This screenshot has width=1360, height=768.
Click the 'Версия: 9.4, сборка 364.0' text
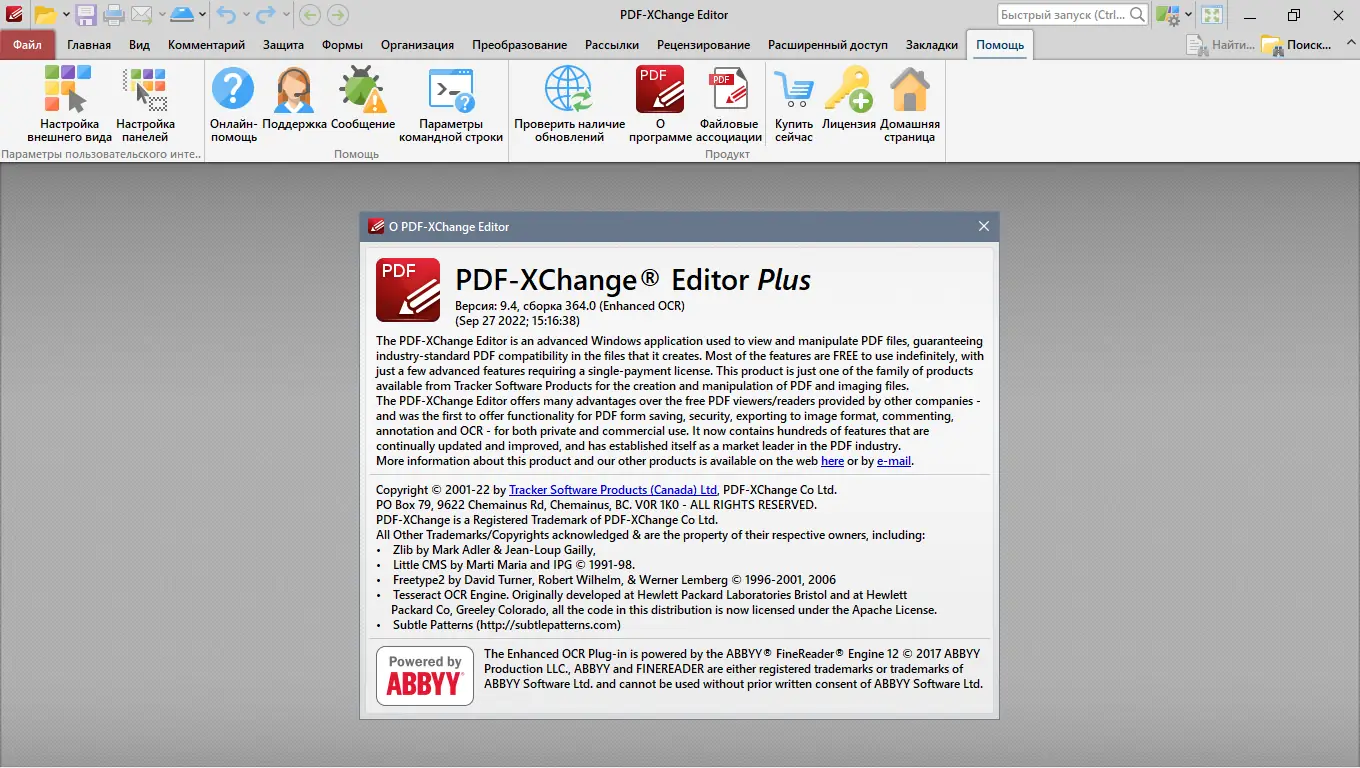tap(525, 306)
